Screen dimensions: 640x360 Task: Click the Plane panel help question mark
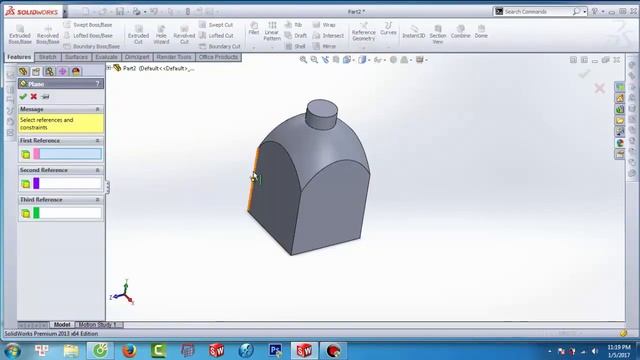coord(98,84)
